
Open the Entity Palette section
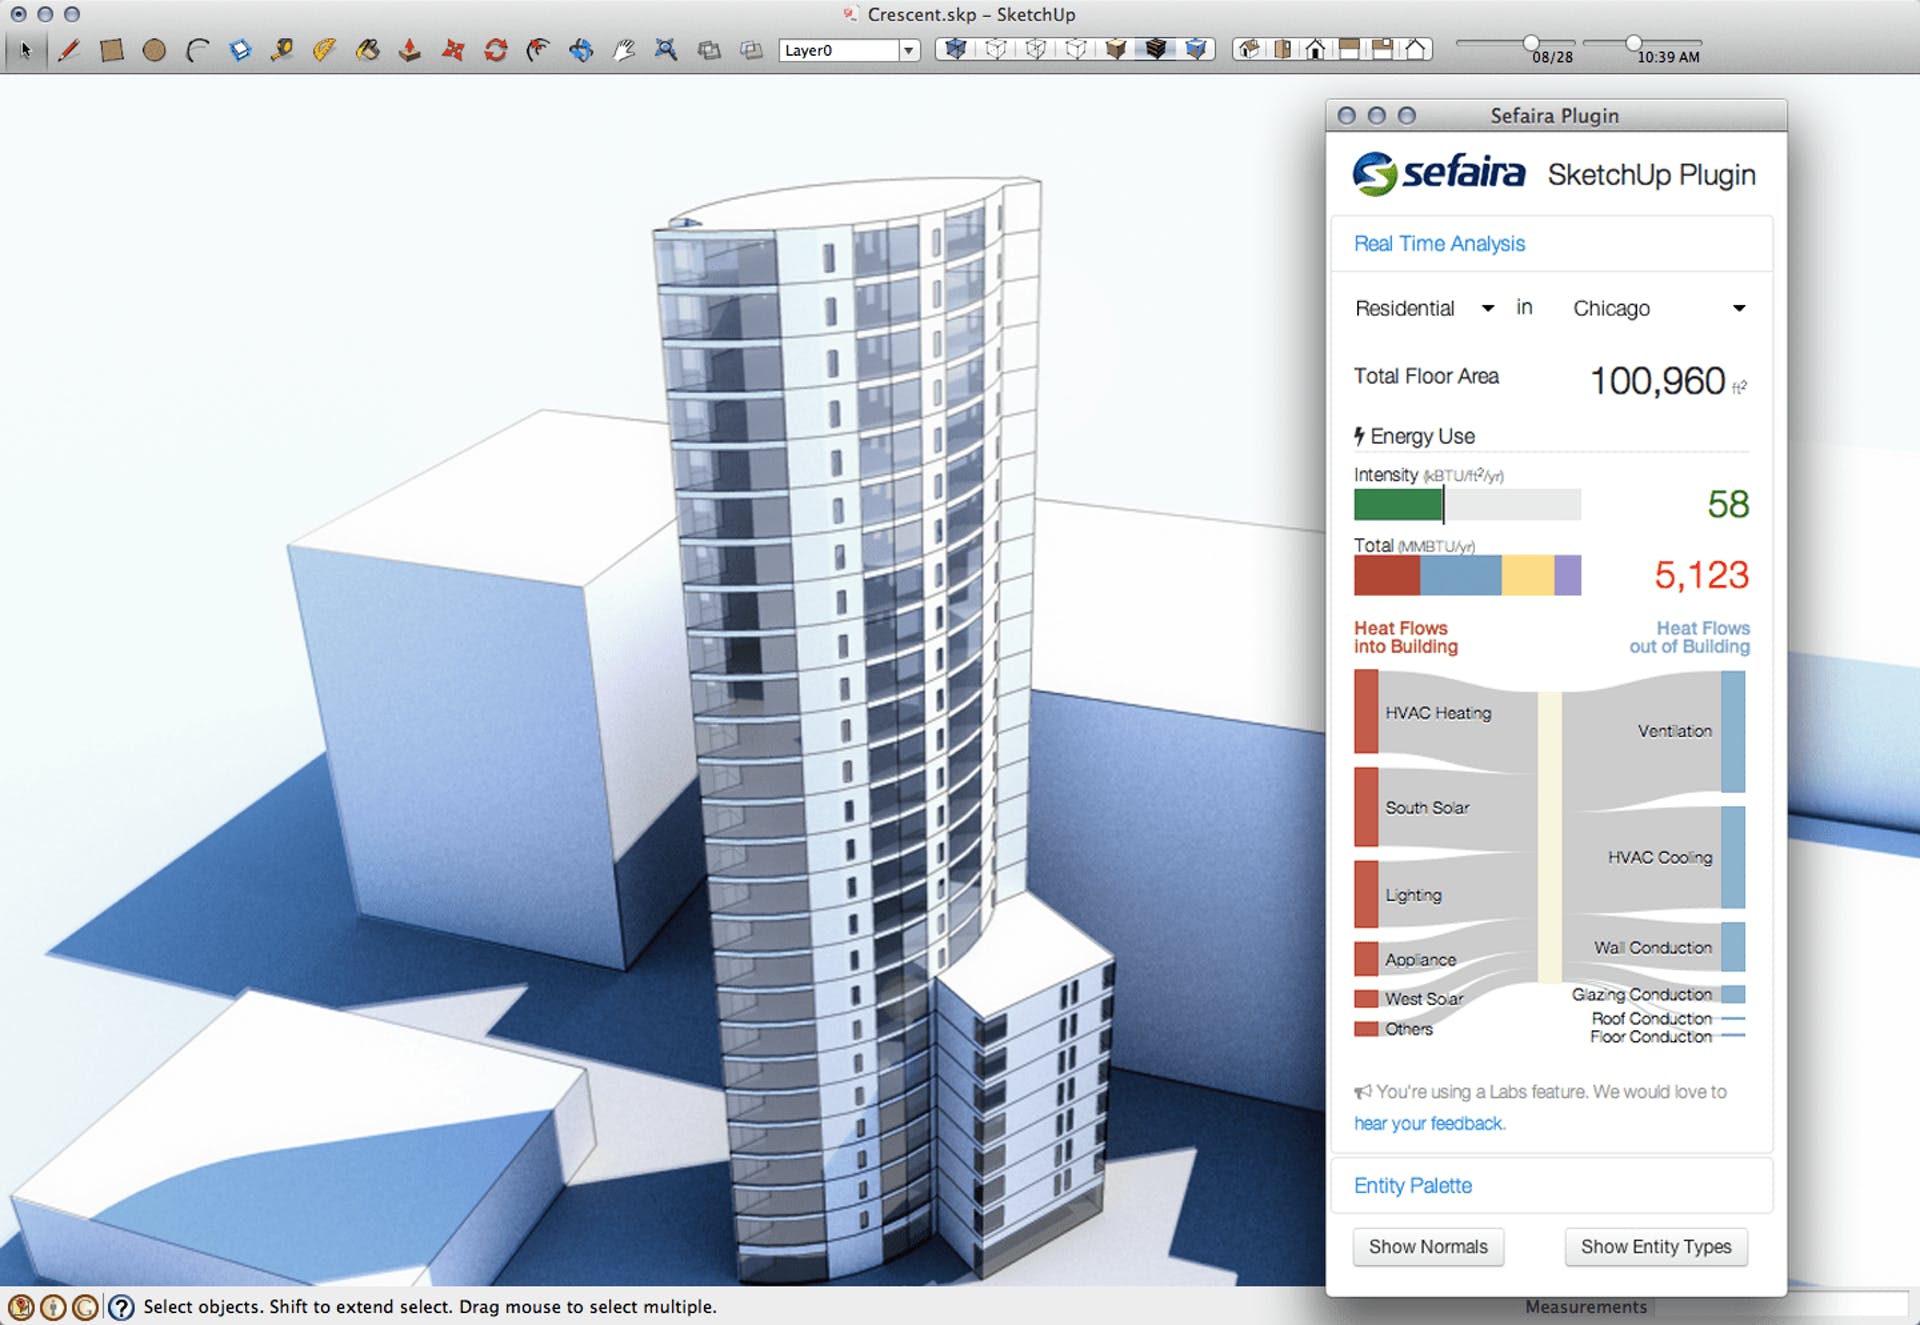1412,1186
